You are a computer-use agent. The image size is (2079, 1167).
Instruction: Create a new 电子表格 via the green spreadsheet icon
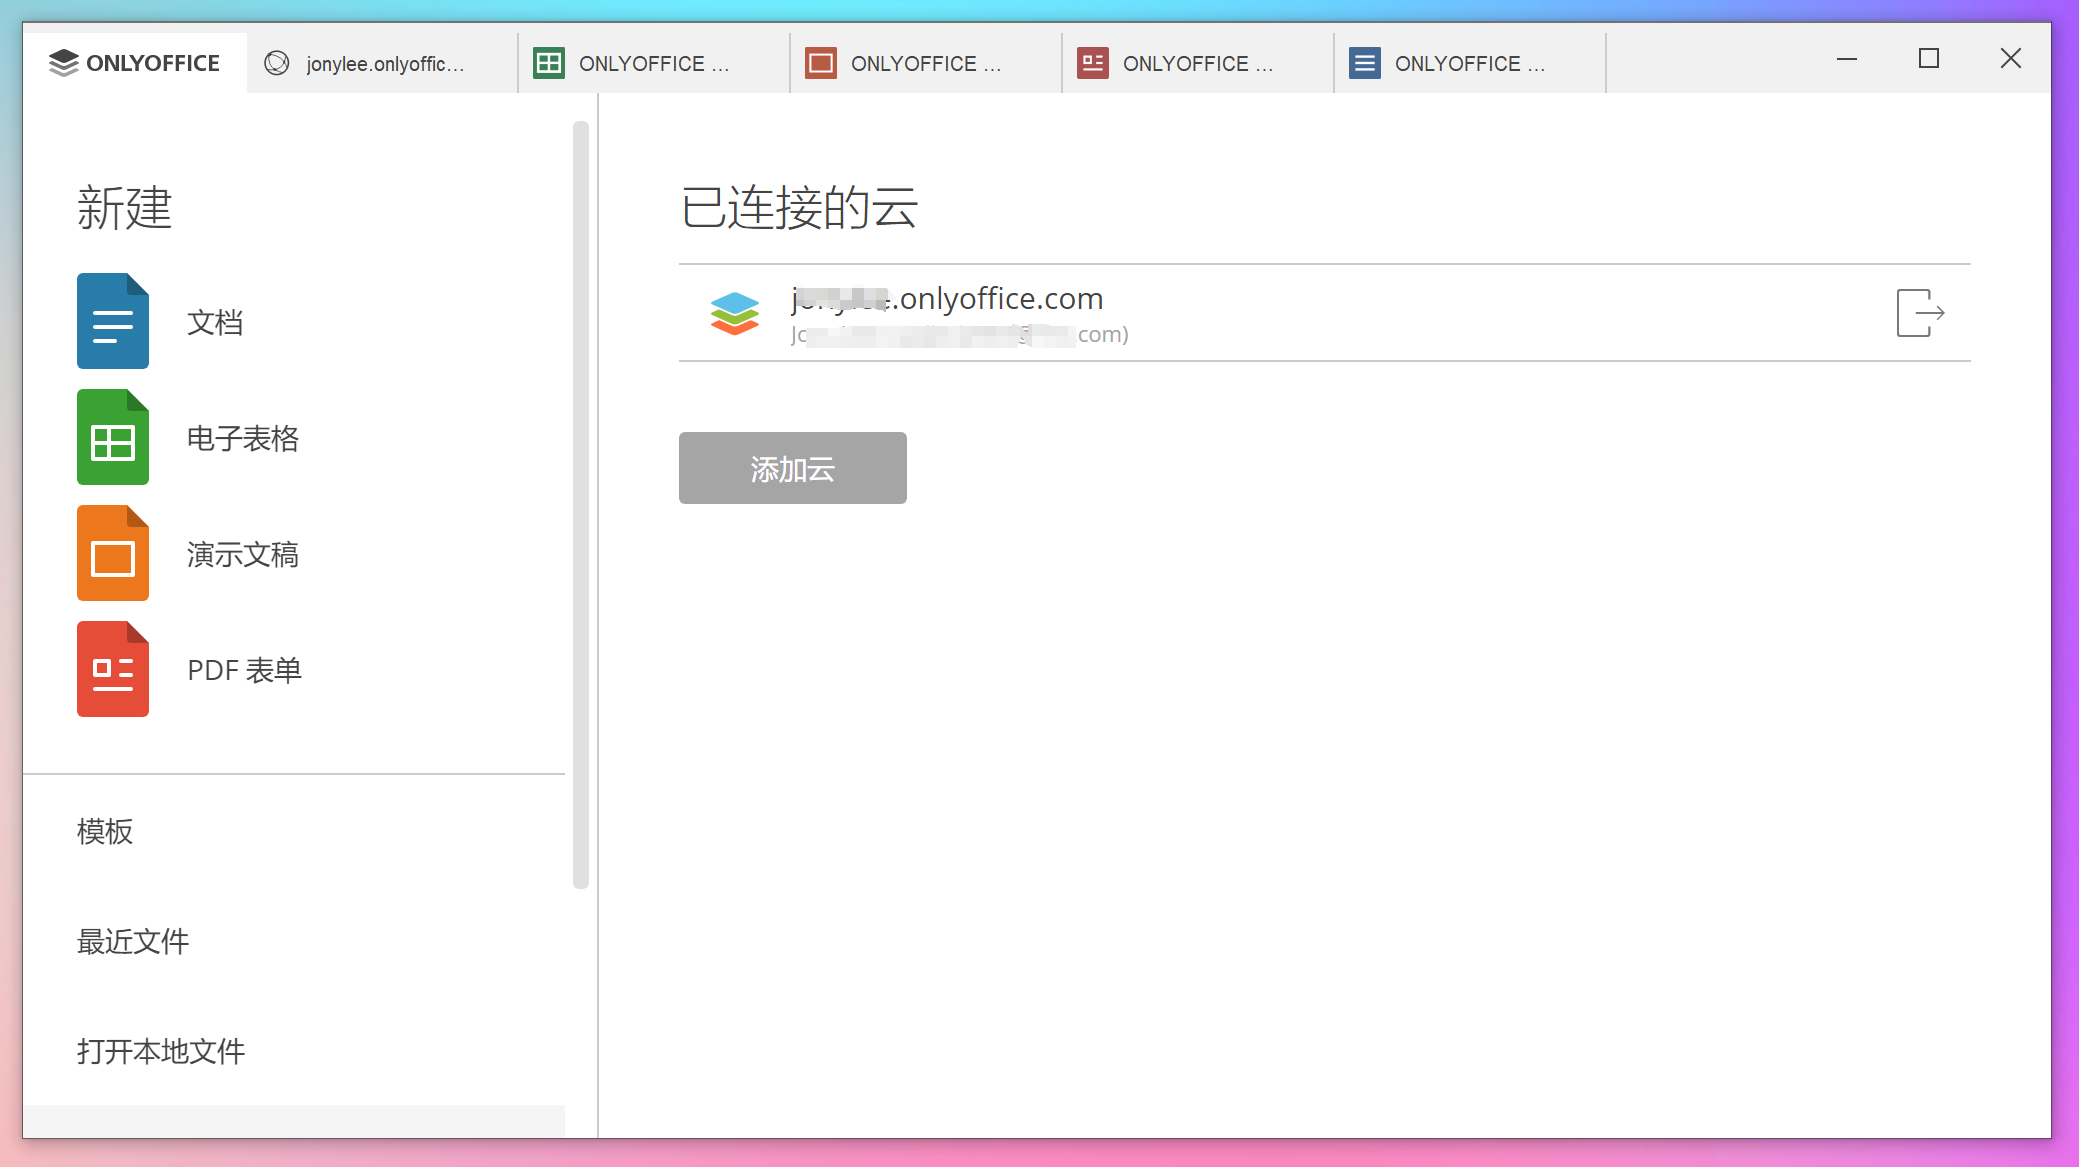tap(113, 437)
